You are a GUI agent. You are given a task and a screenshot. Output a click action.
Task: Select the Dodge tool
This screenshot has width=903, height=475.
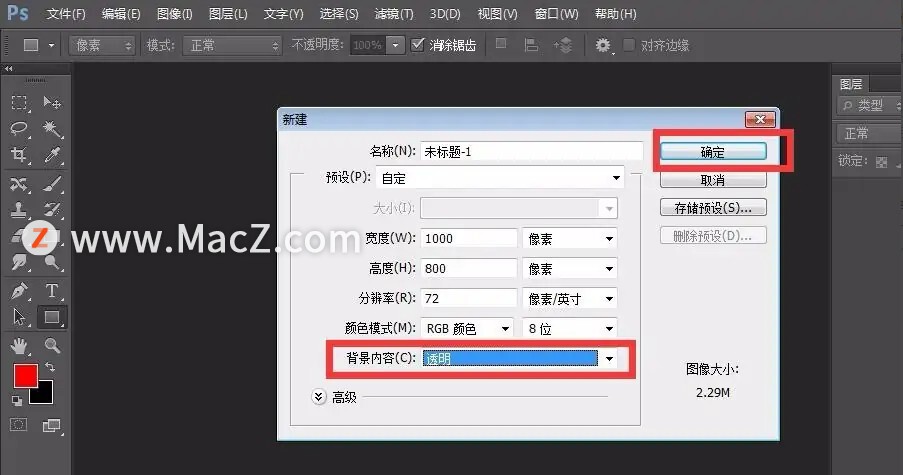[52, 262]
